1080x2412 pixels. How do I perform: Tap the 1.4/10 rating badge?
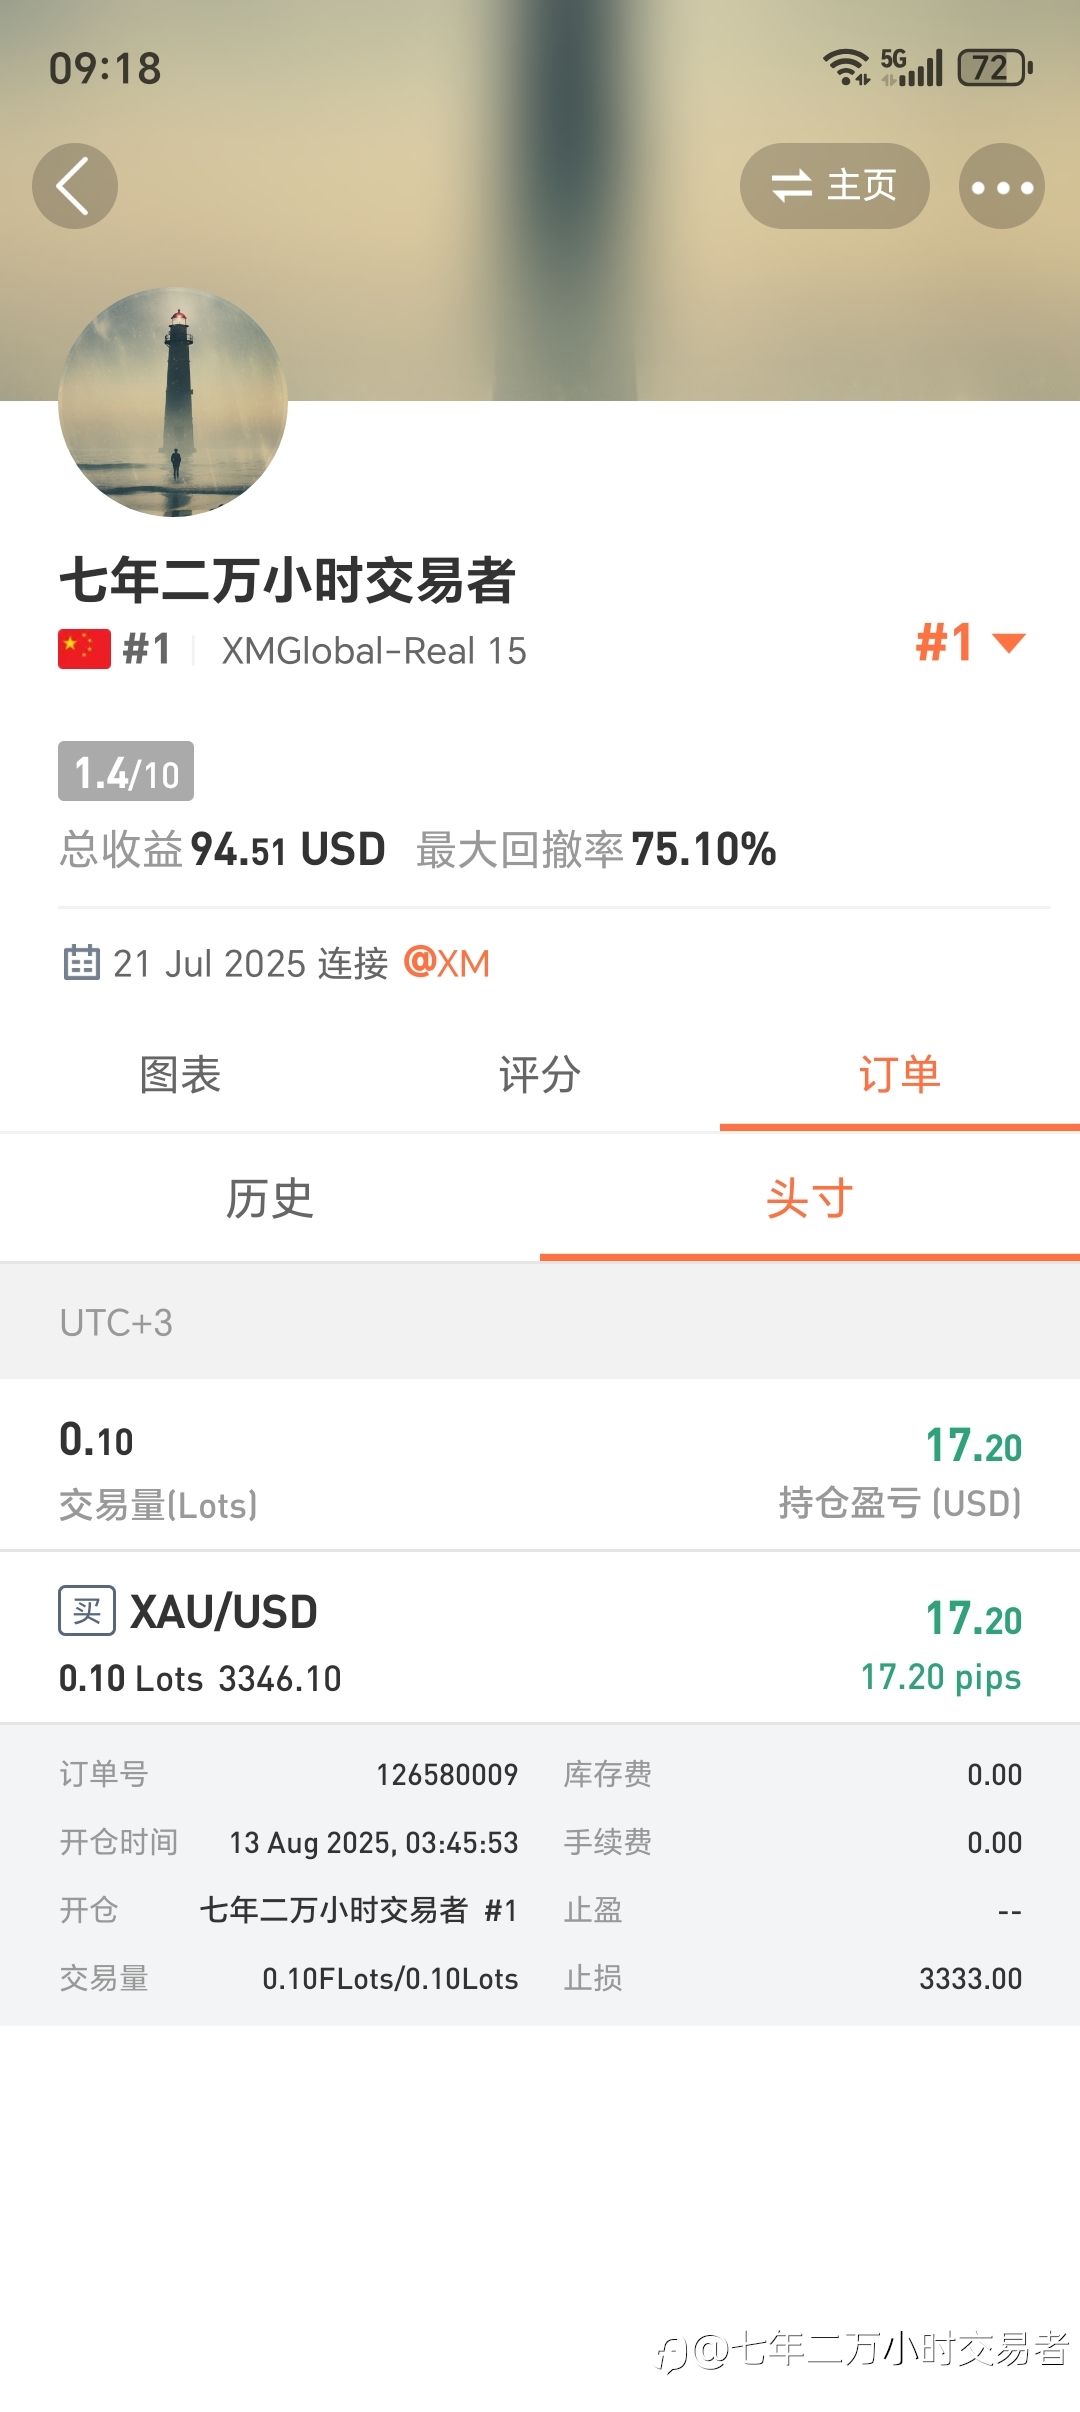click(x=126, y=771)
